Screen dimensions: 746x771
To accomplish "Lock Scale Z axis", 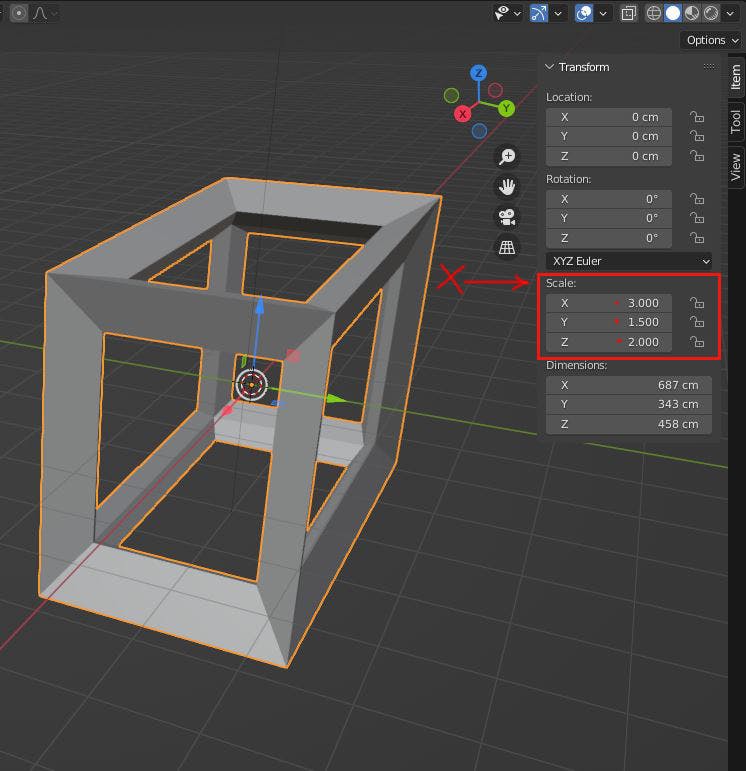I will coord(697,342).
